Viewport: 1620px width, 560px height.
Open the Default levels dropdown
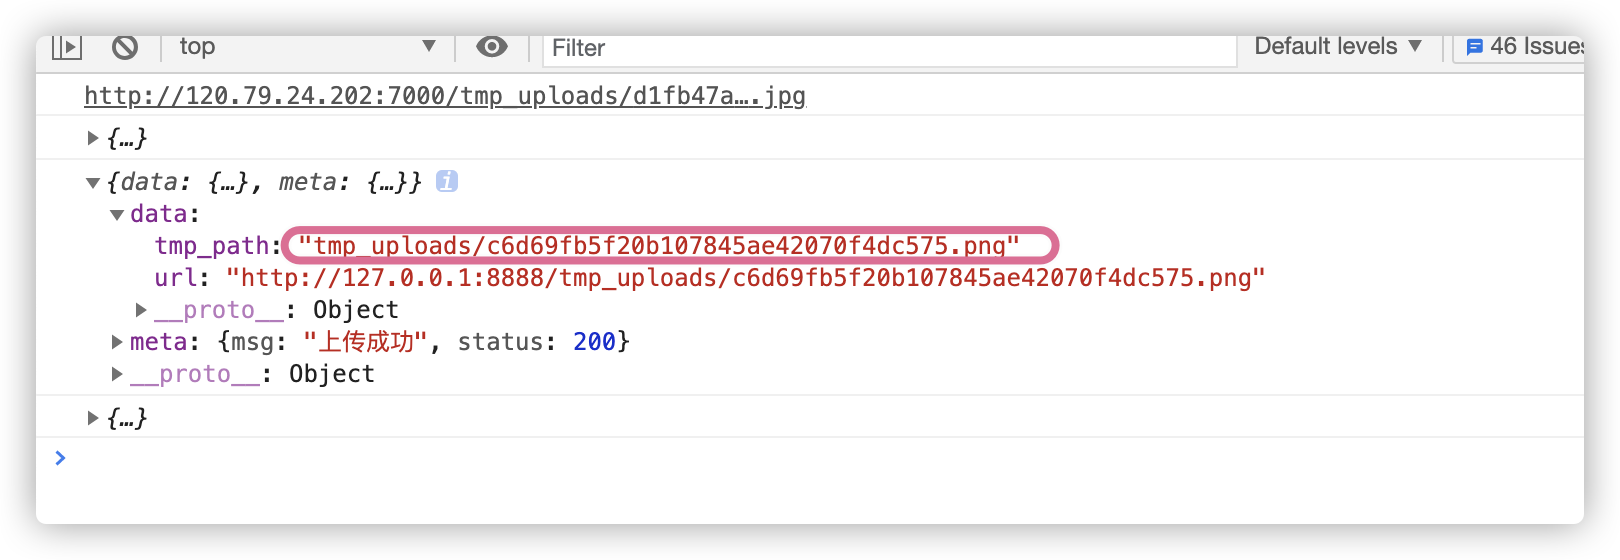[1338, 46]
